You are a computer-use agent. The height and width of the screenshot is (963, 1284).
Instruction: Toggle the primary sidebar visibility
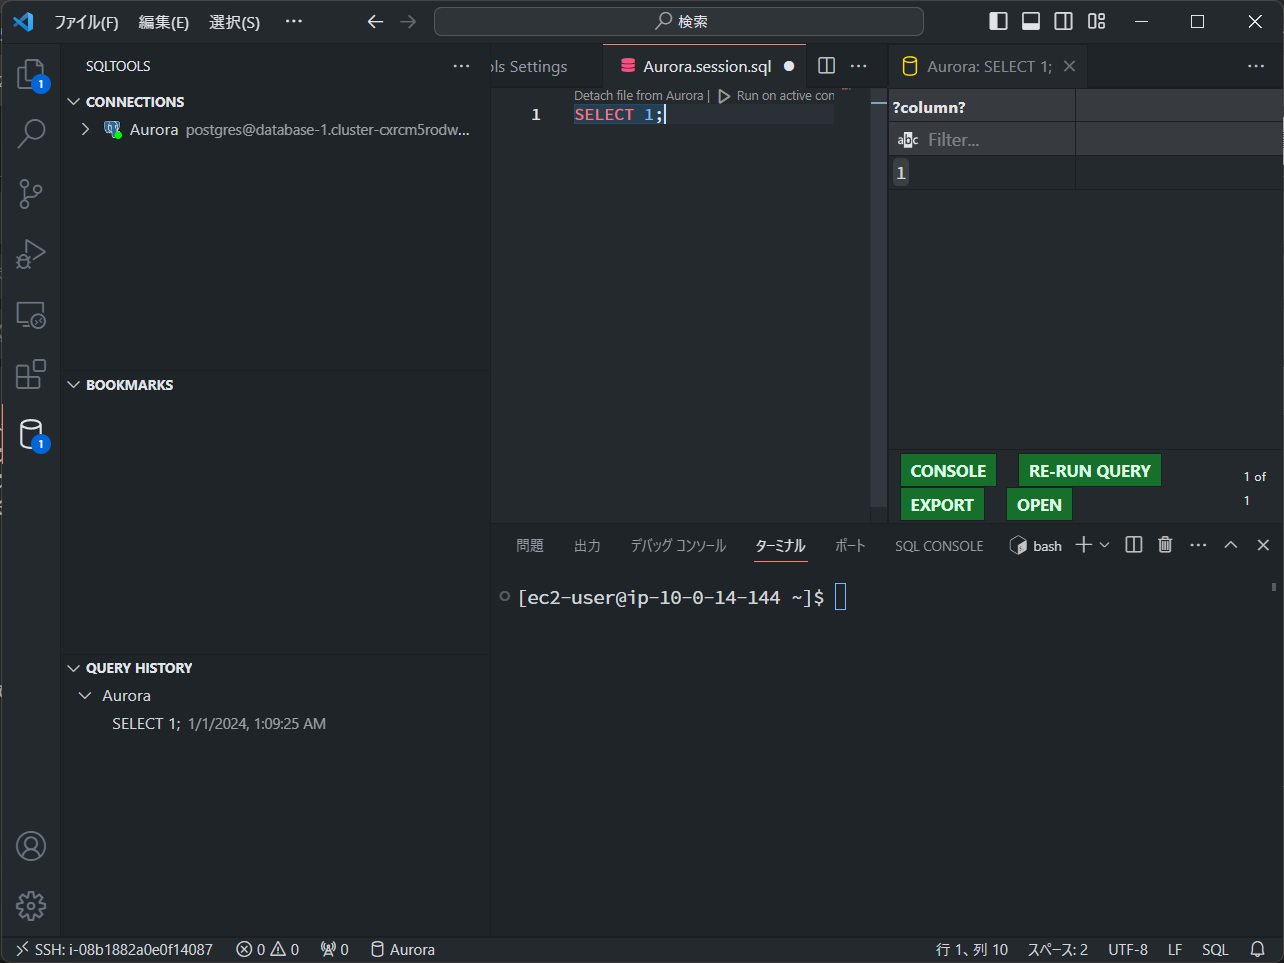point(998,21)
